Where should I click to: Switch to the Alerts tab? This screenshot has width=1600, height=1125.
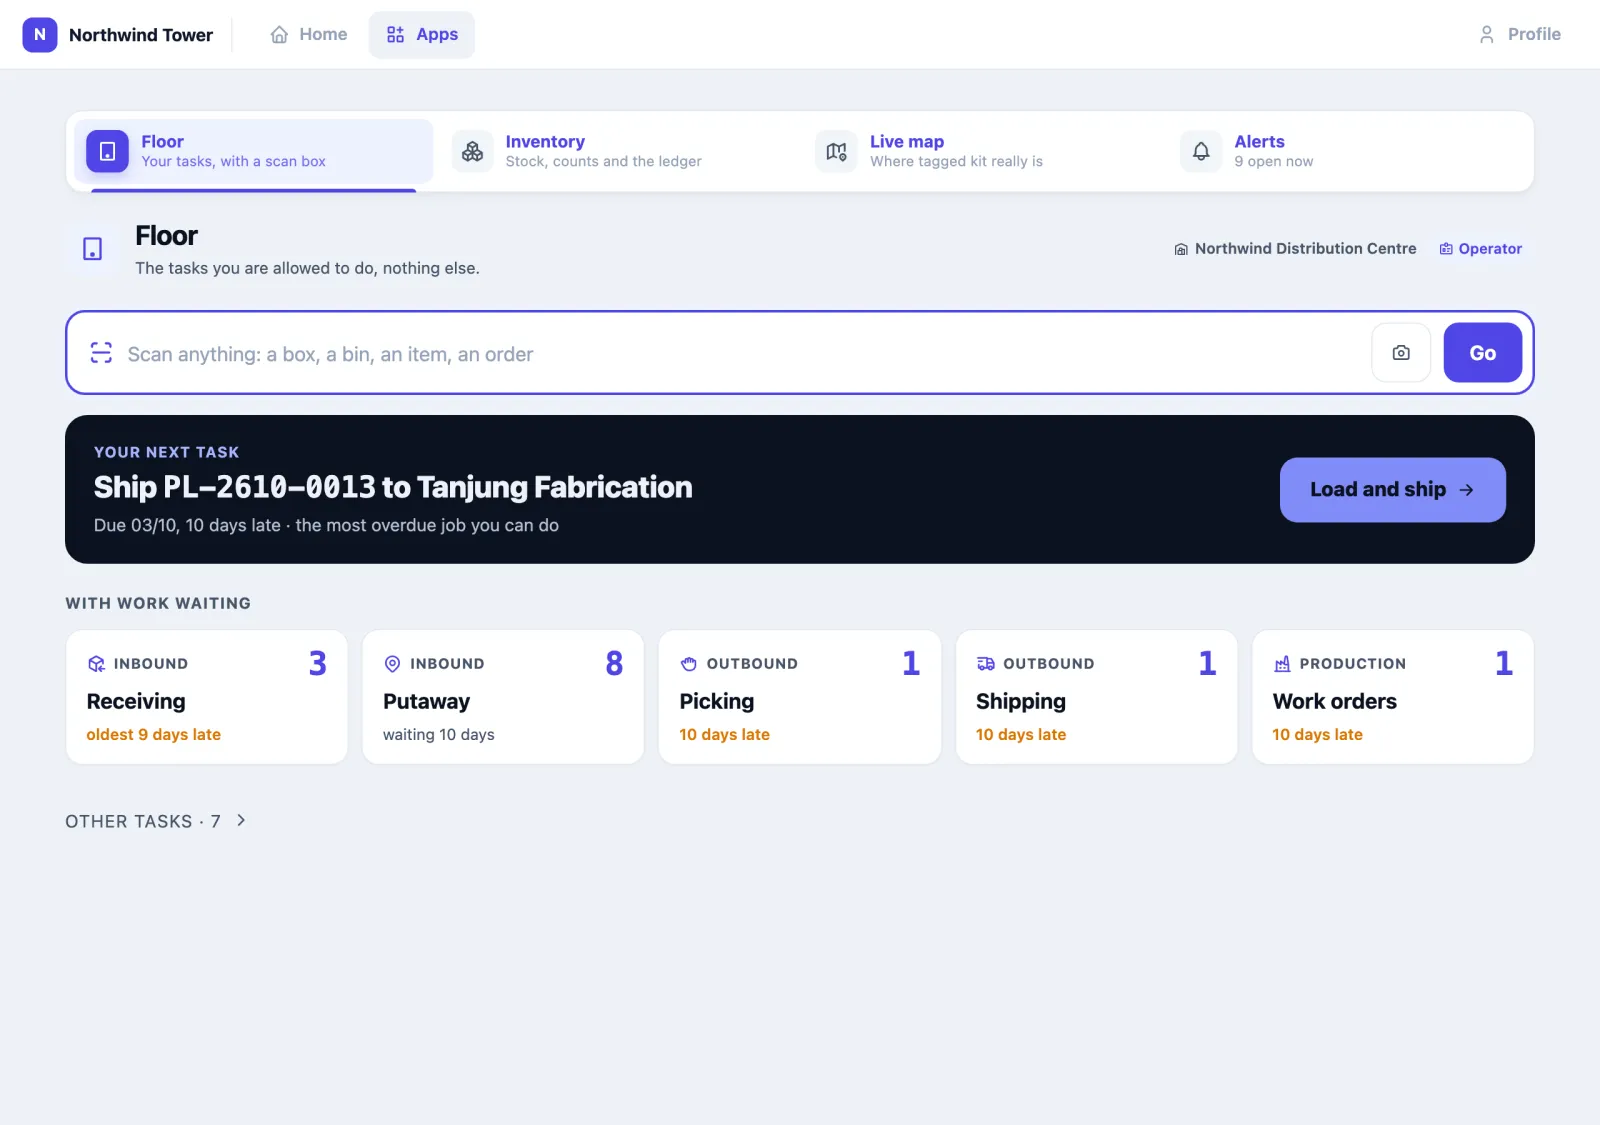(x=1347, y=152)
